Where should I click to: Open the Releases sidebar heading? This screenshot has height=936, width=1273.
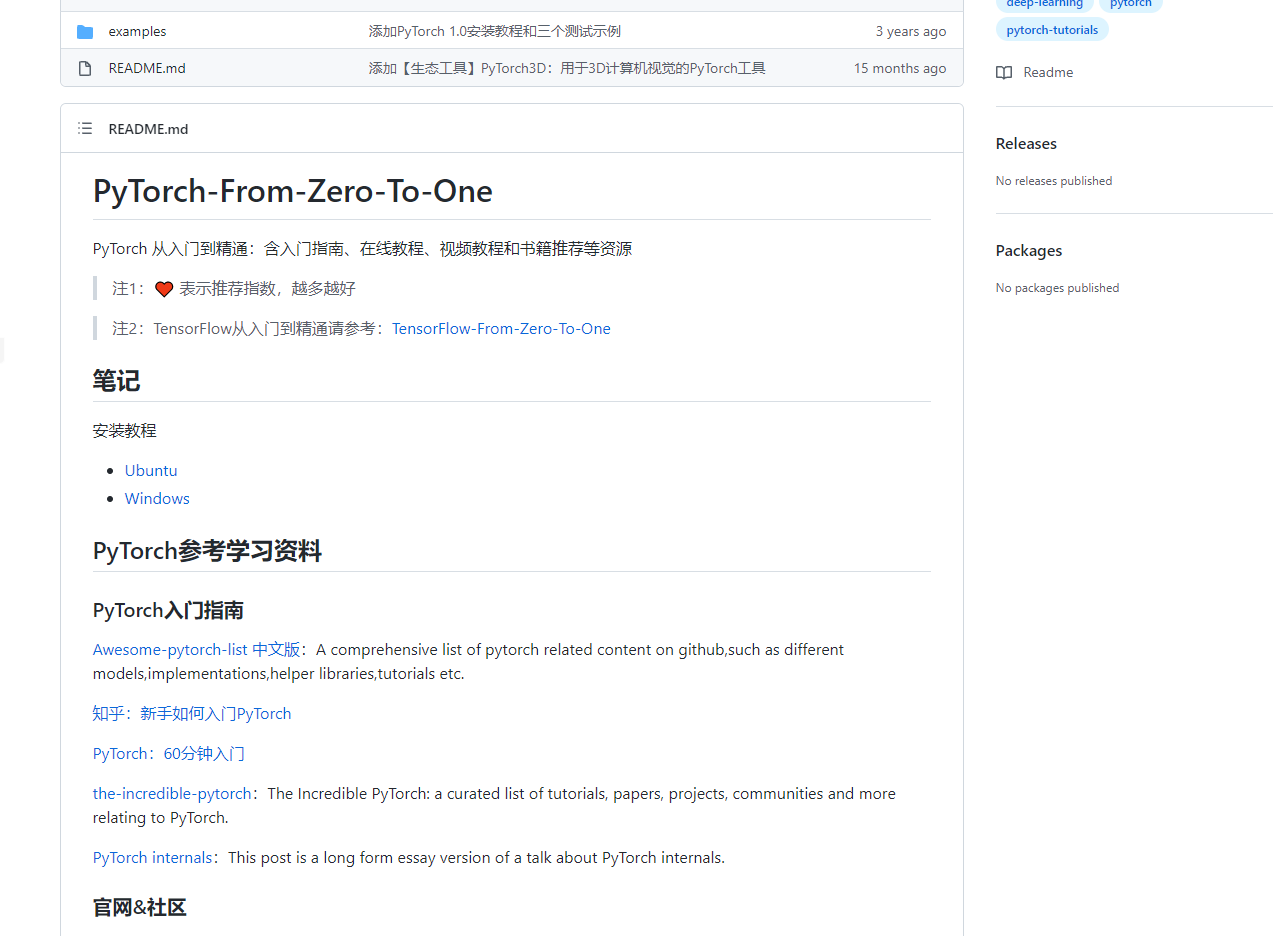click(x=1026, y=144)
